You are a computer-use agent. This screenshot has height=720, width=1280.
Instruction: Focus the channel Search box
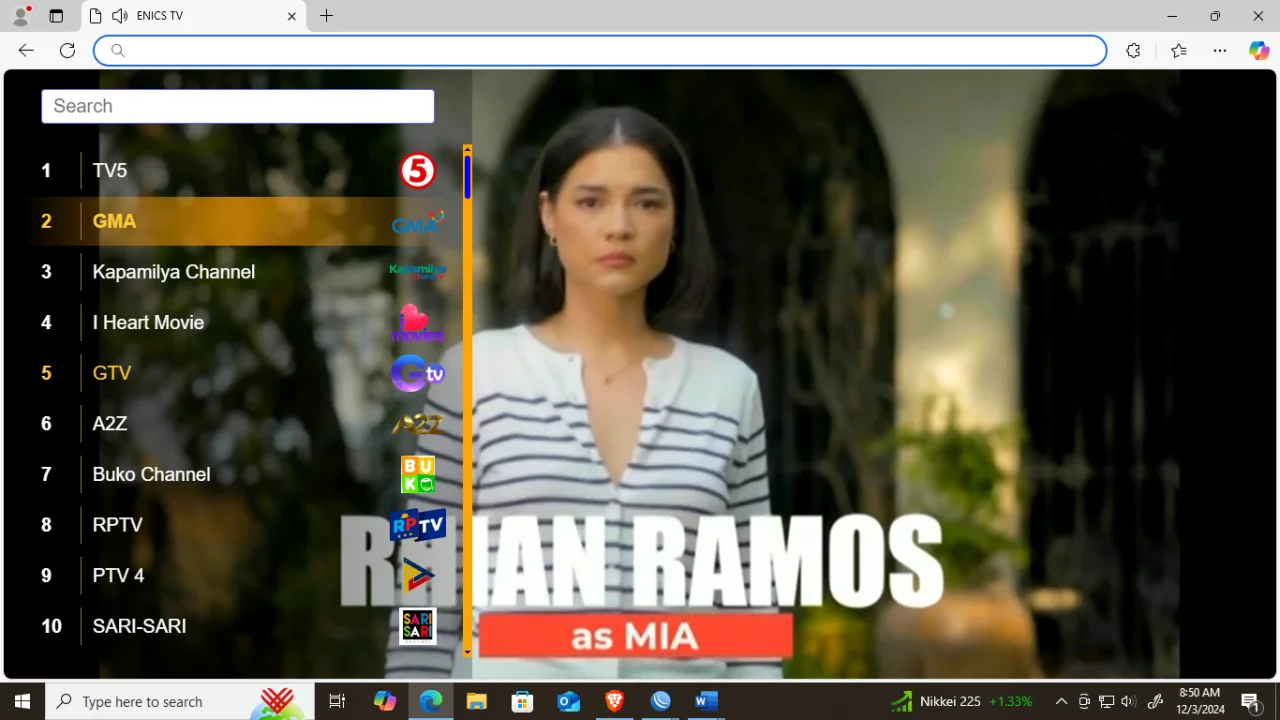coord(238,106)
